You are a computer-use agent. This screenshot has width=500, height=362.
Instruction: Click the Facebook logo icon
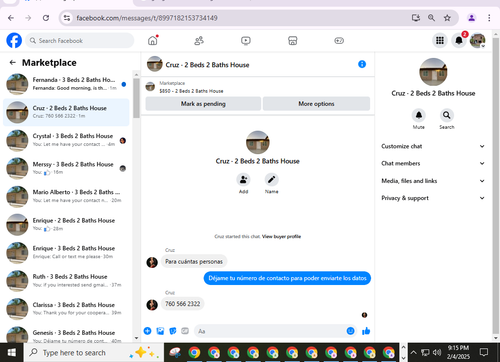tap(14, 40)
